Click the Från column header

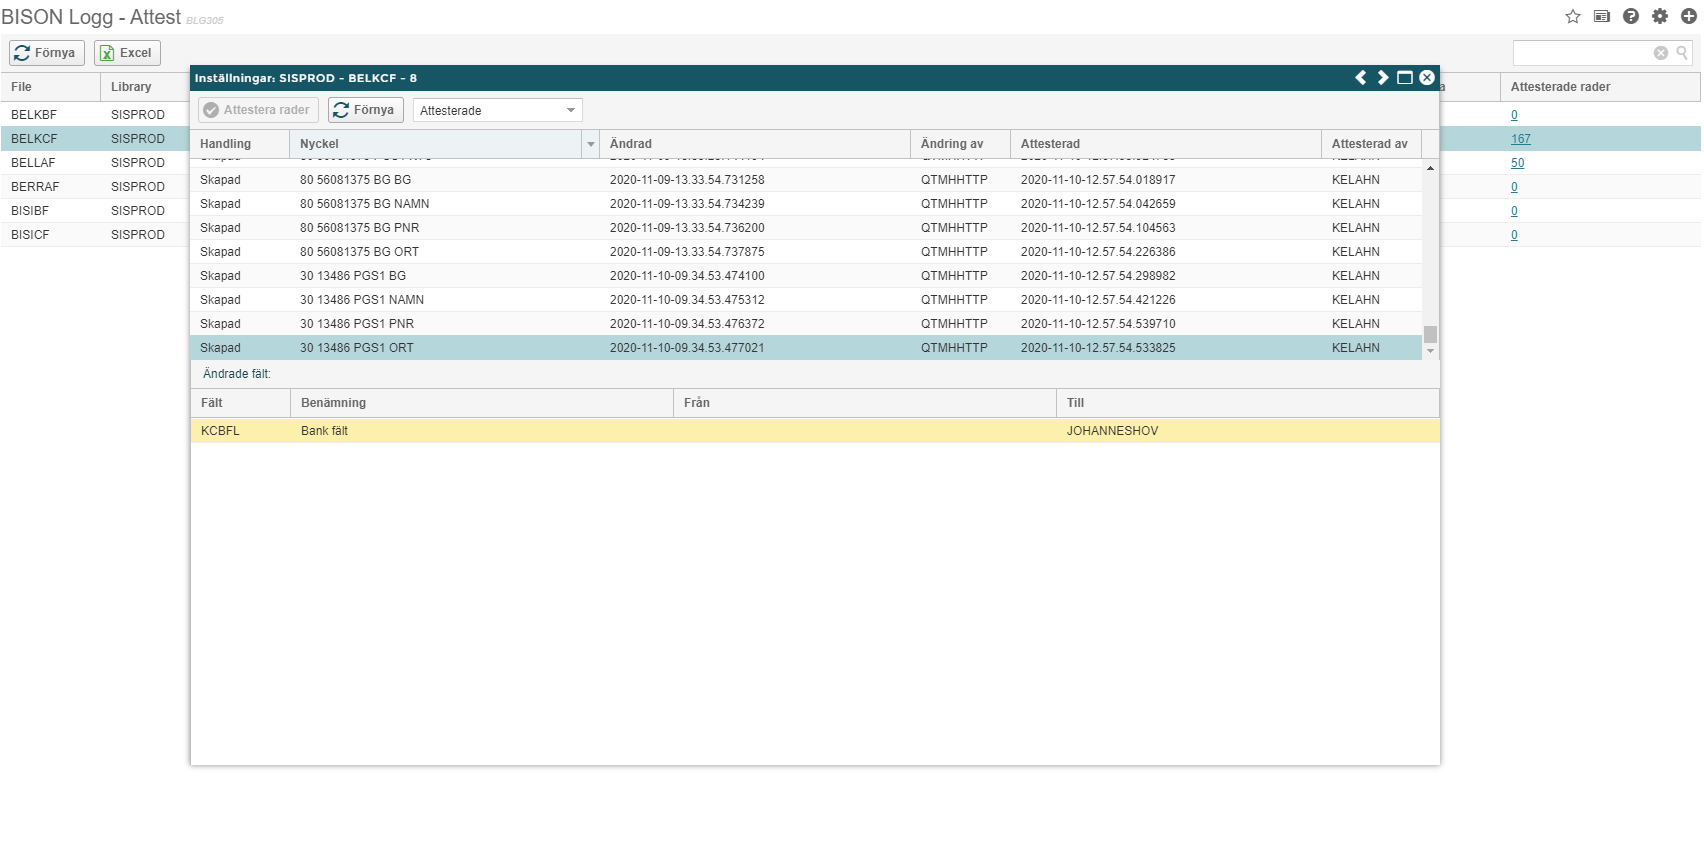[x=865, y=403]
